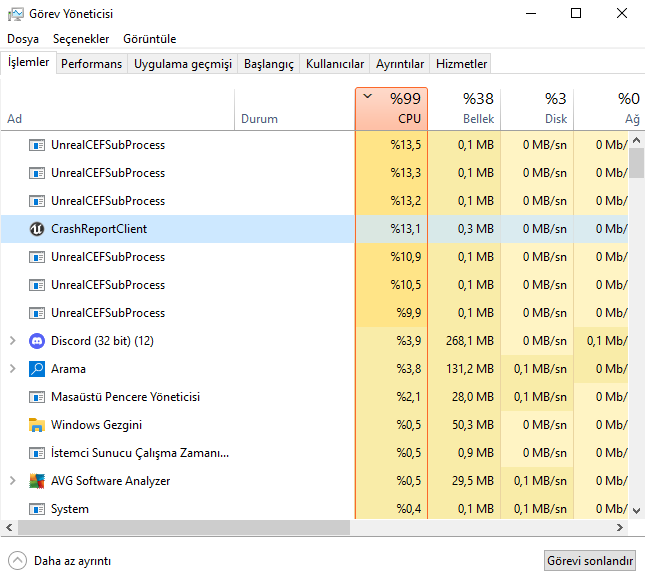Click the İstemci Sunucu Çalışma Zamanı icon
The image size is (645, 585).
37,453
